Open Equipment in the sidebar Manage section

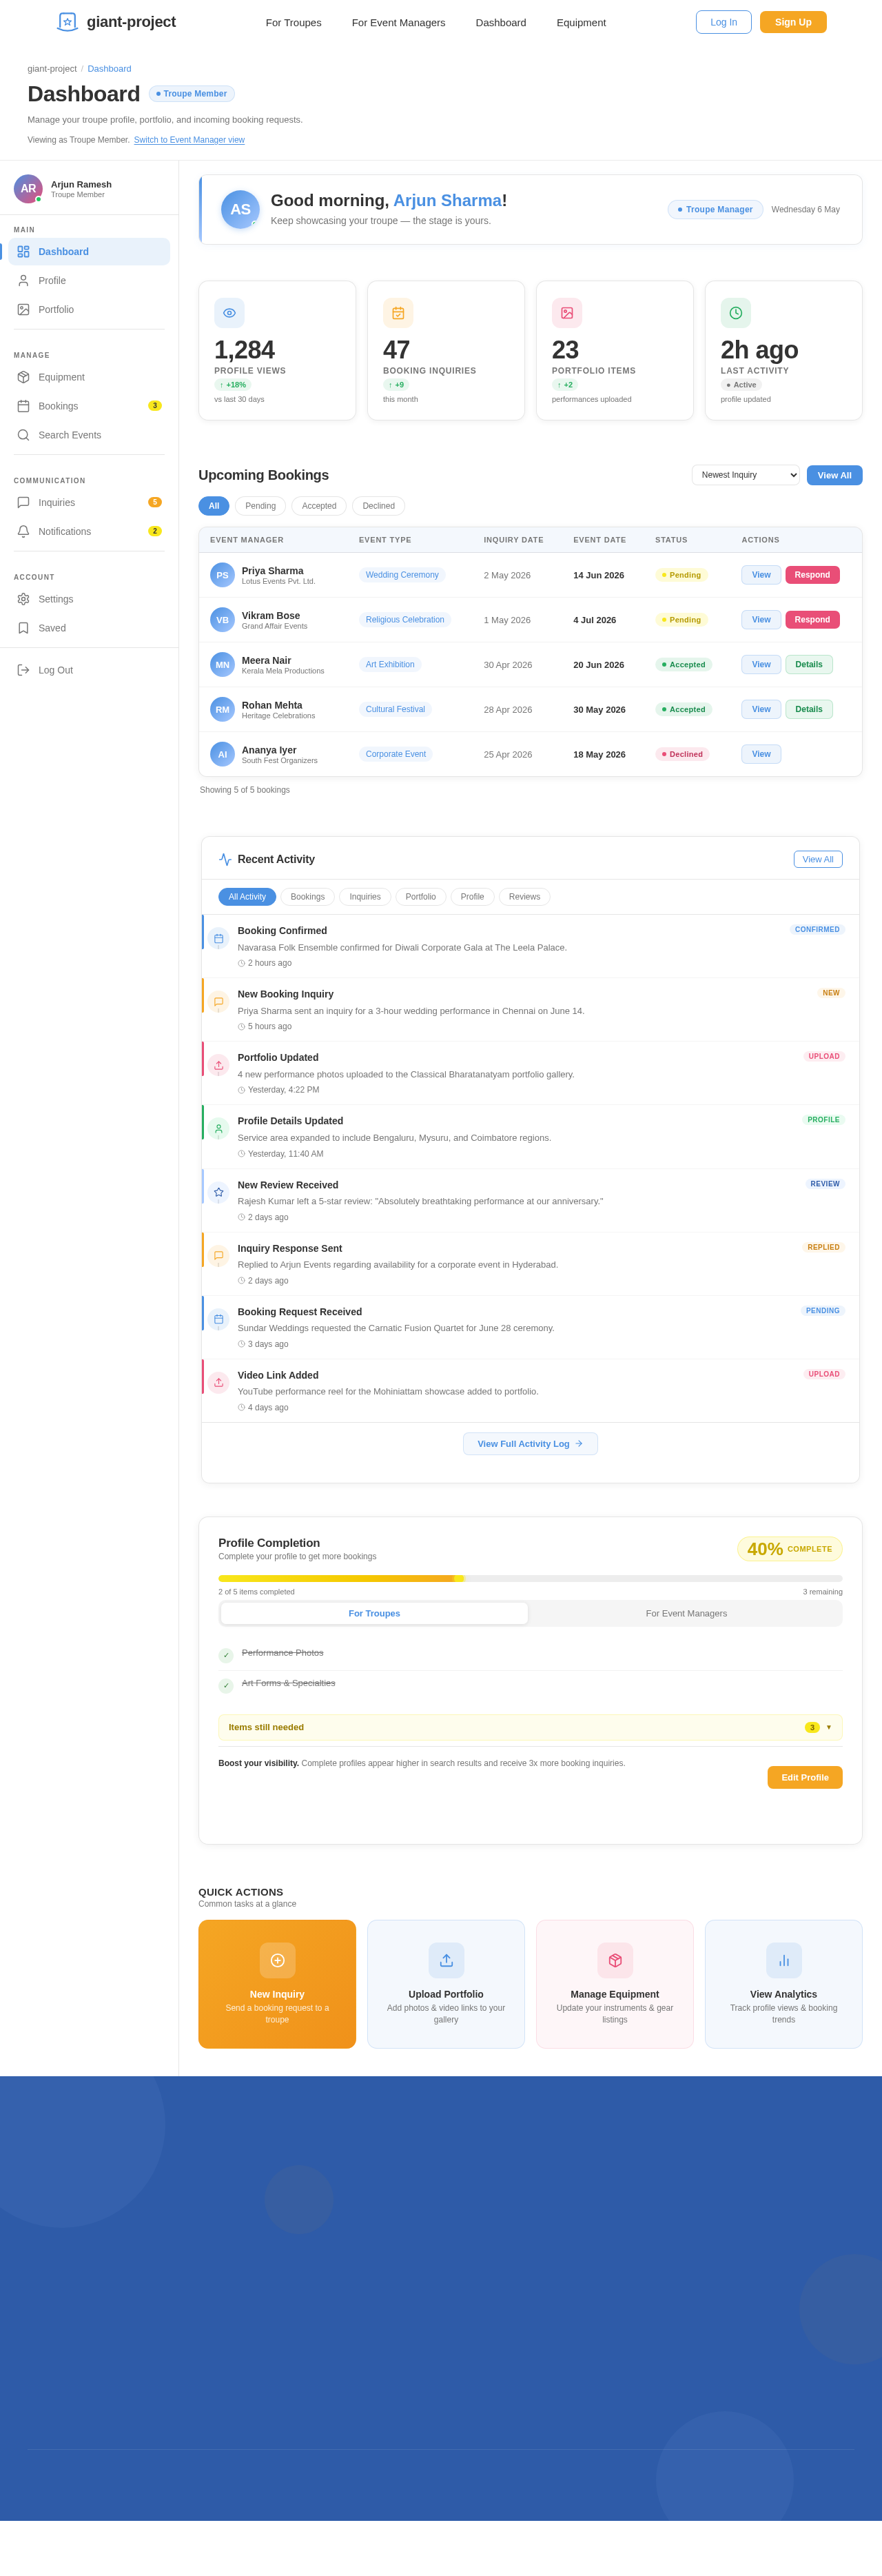(89, 377)
